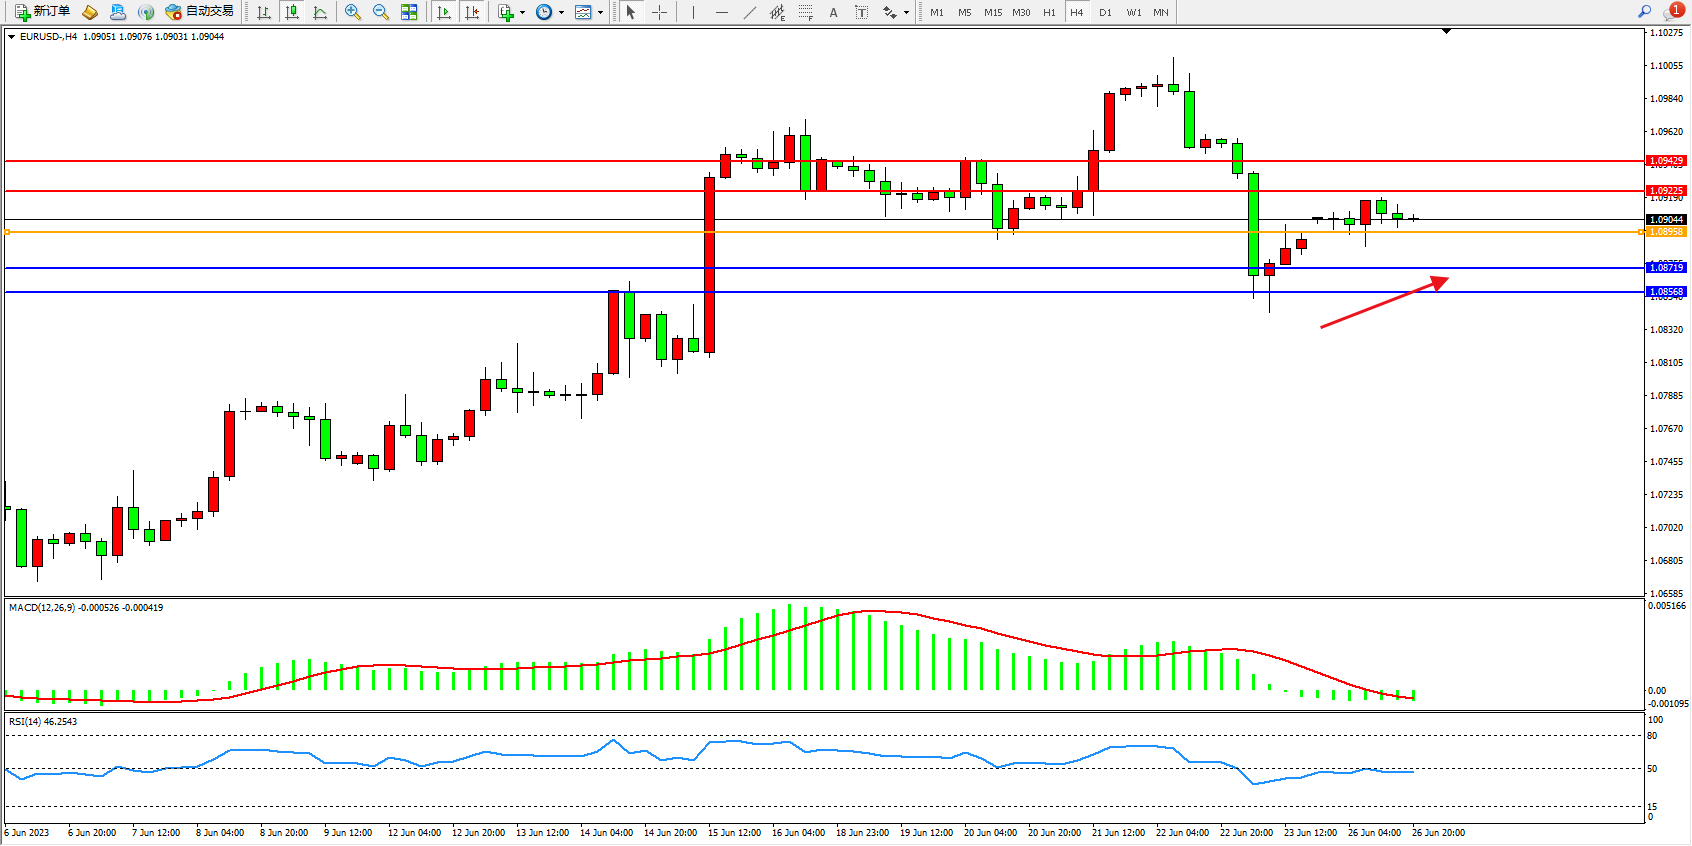Open the indicators list dropdown arrow
Screen dimensions: 1692x846
click(522, 13)
